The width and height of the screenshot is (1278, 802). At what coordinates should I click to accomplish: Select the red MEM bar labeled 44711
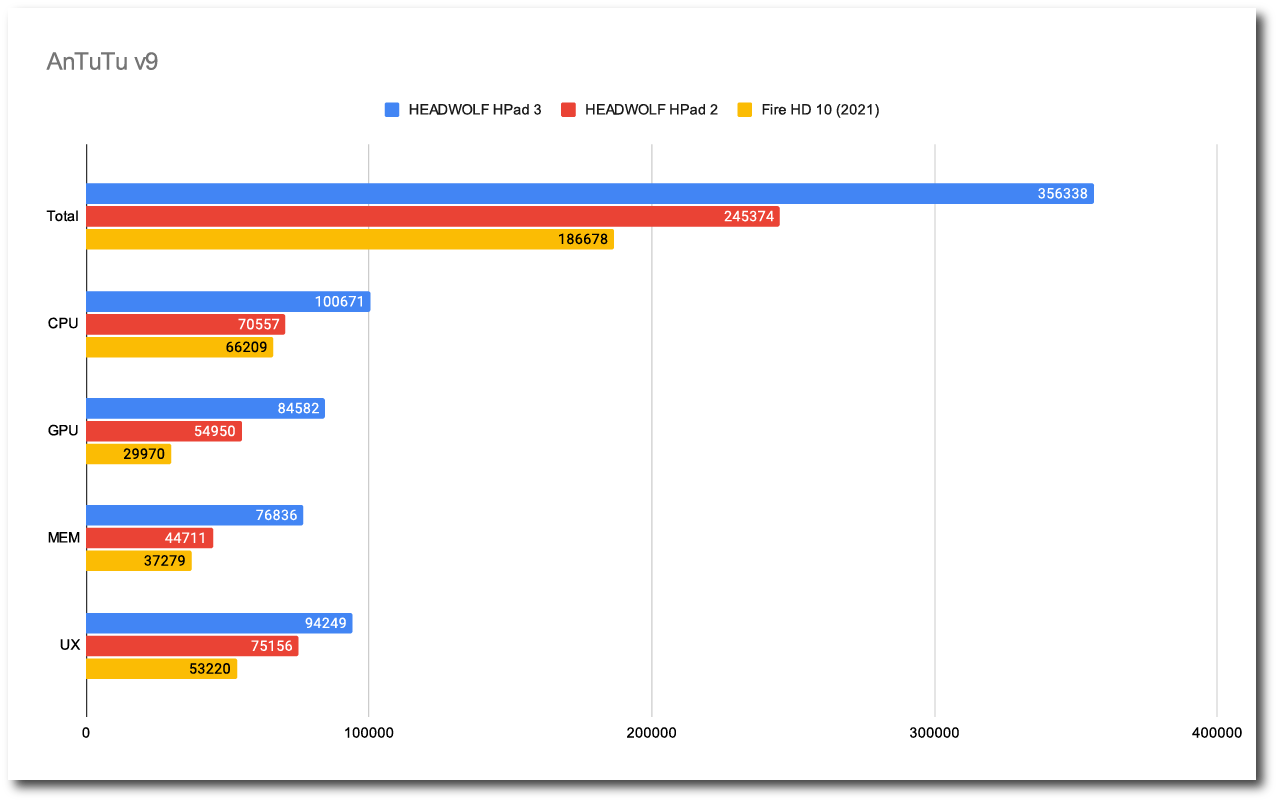click(149, 539)
